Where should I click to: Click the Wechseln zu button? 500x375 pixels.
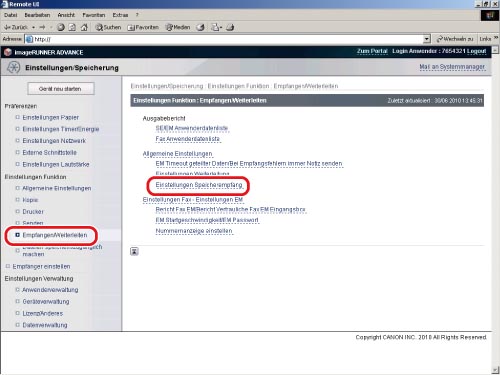[x=455, y=39]
